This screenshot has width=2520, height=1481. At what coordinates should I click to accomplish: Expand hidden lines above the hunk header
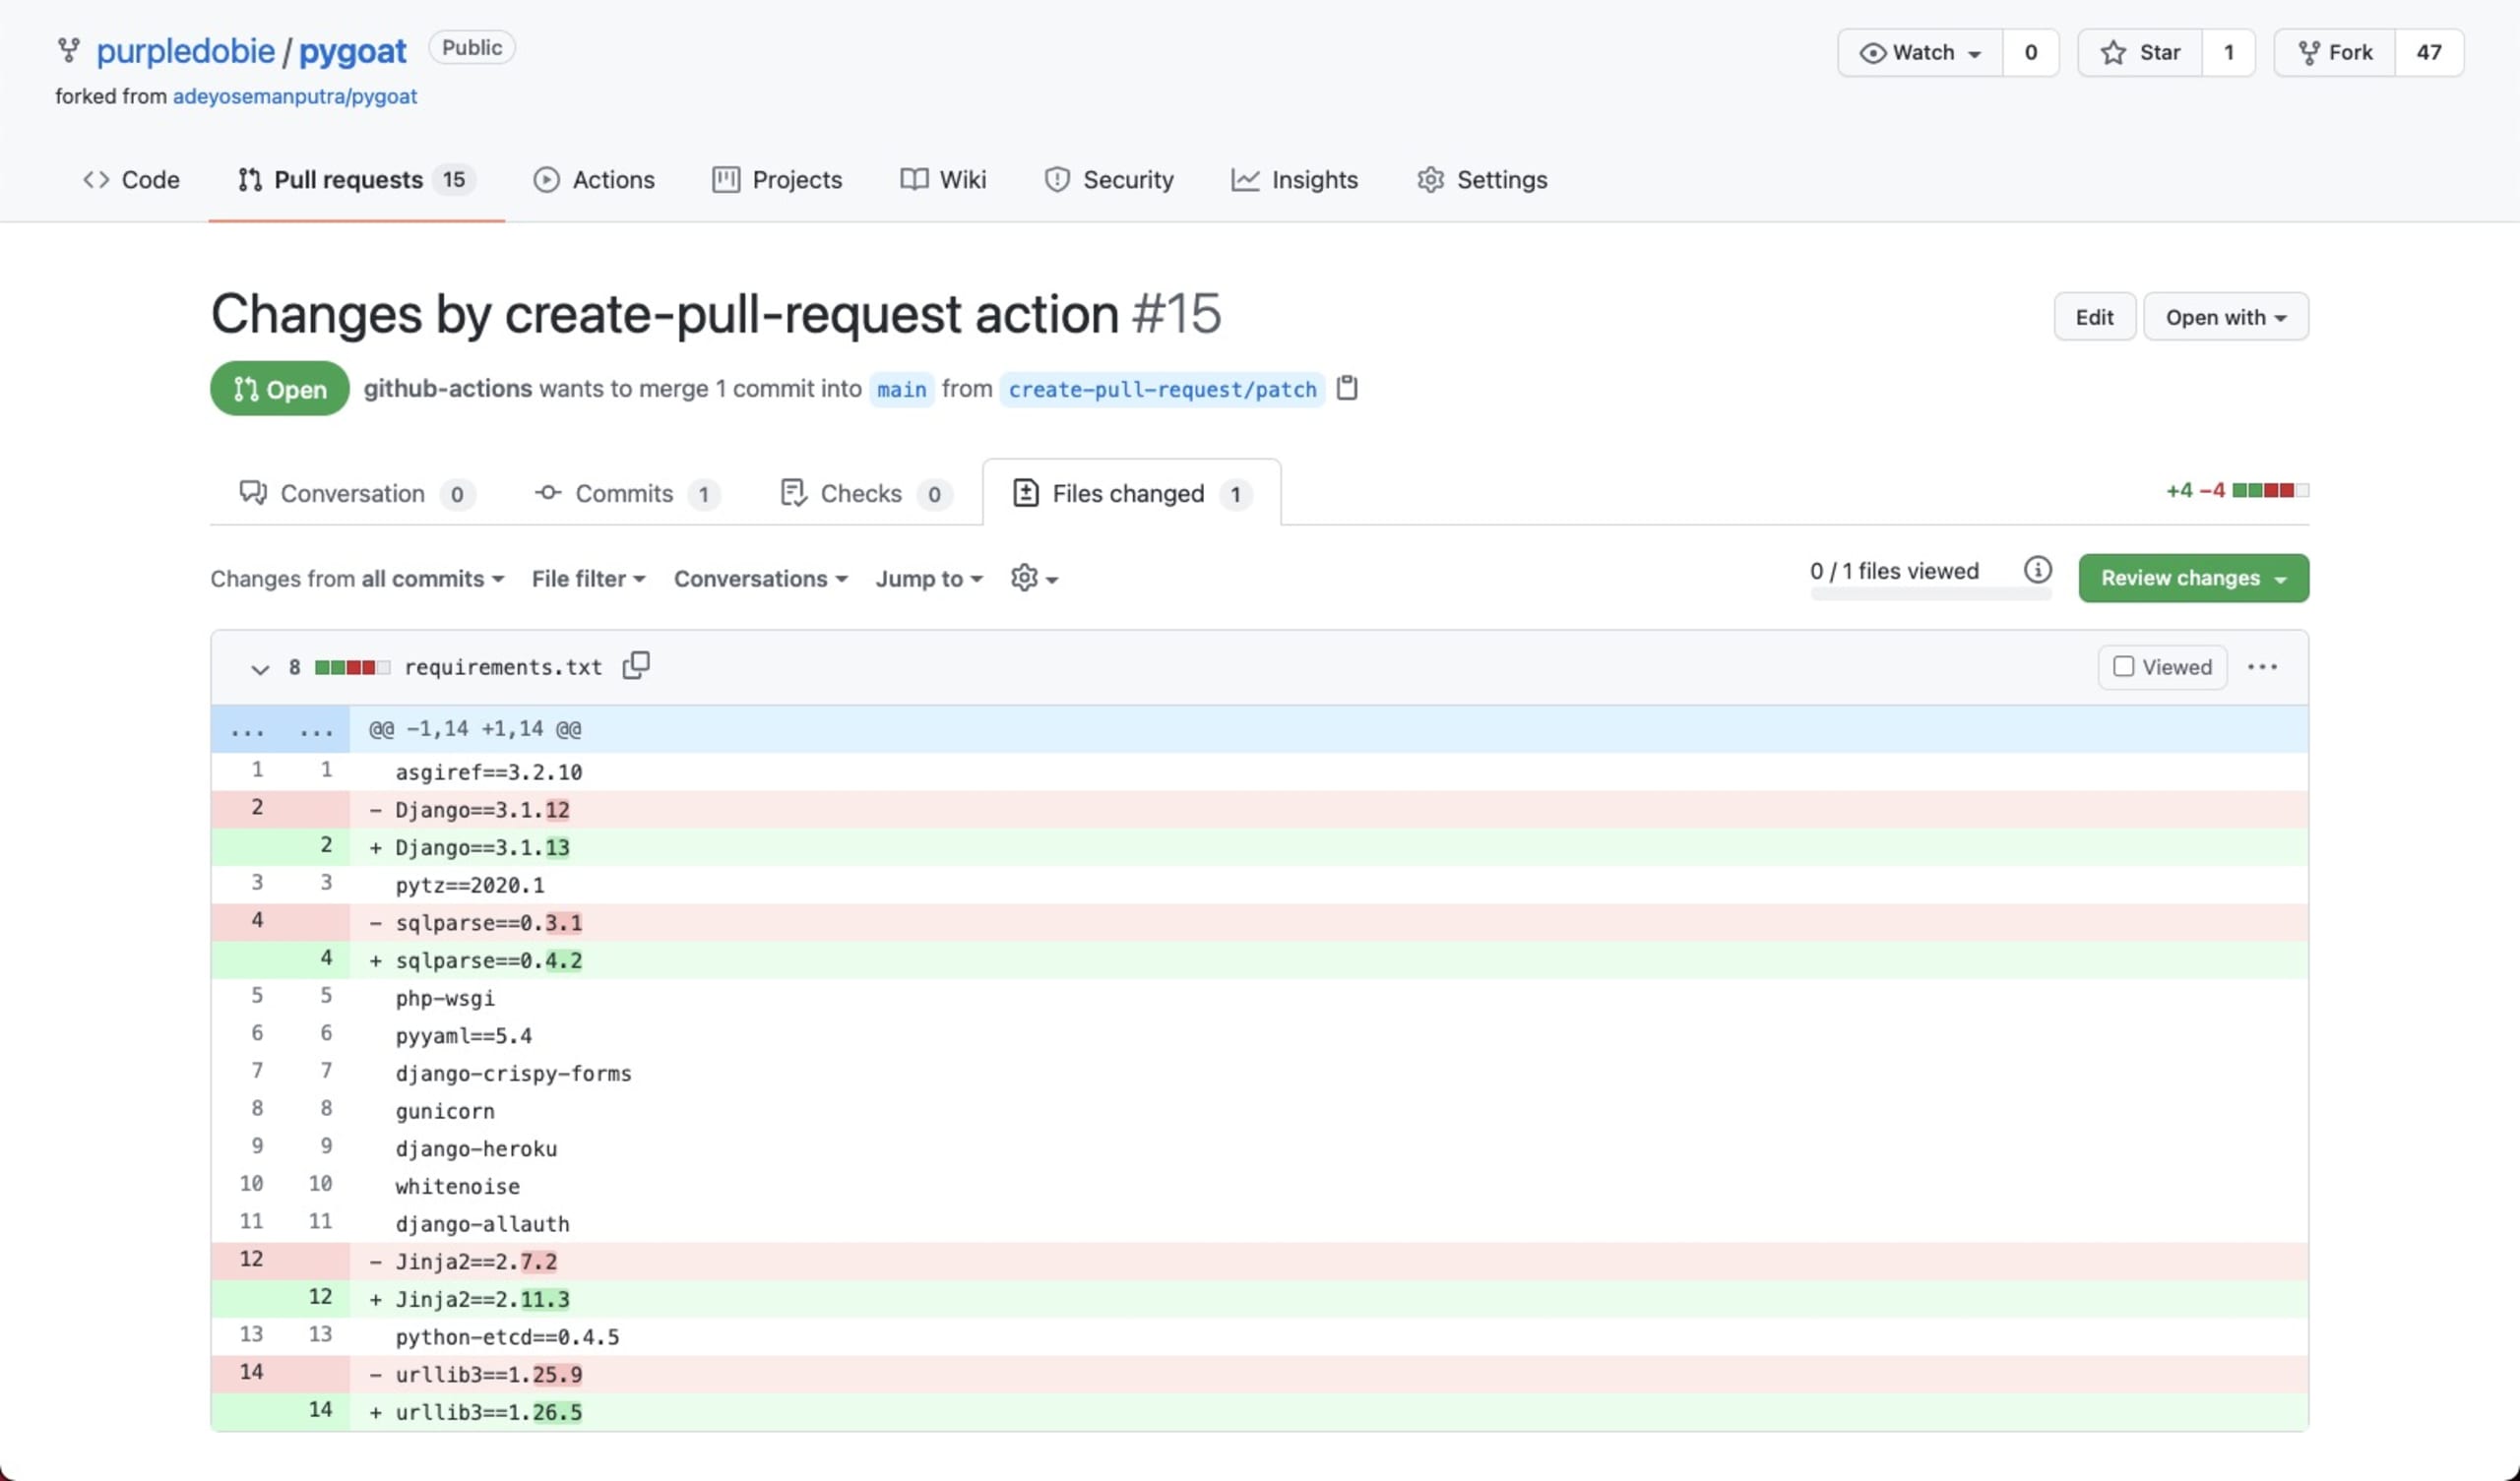pos(281,729)
